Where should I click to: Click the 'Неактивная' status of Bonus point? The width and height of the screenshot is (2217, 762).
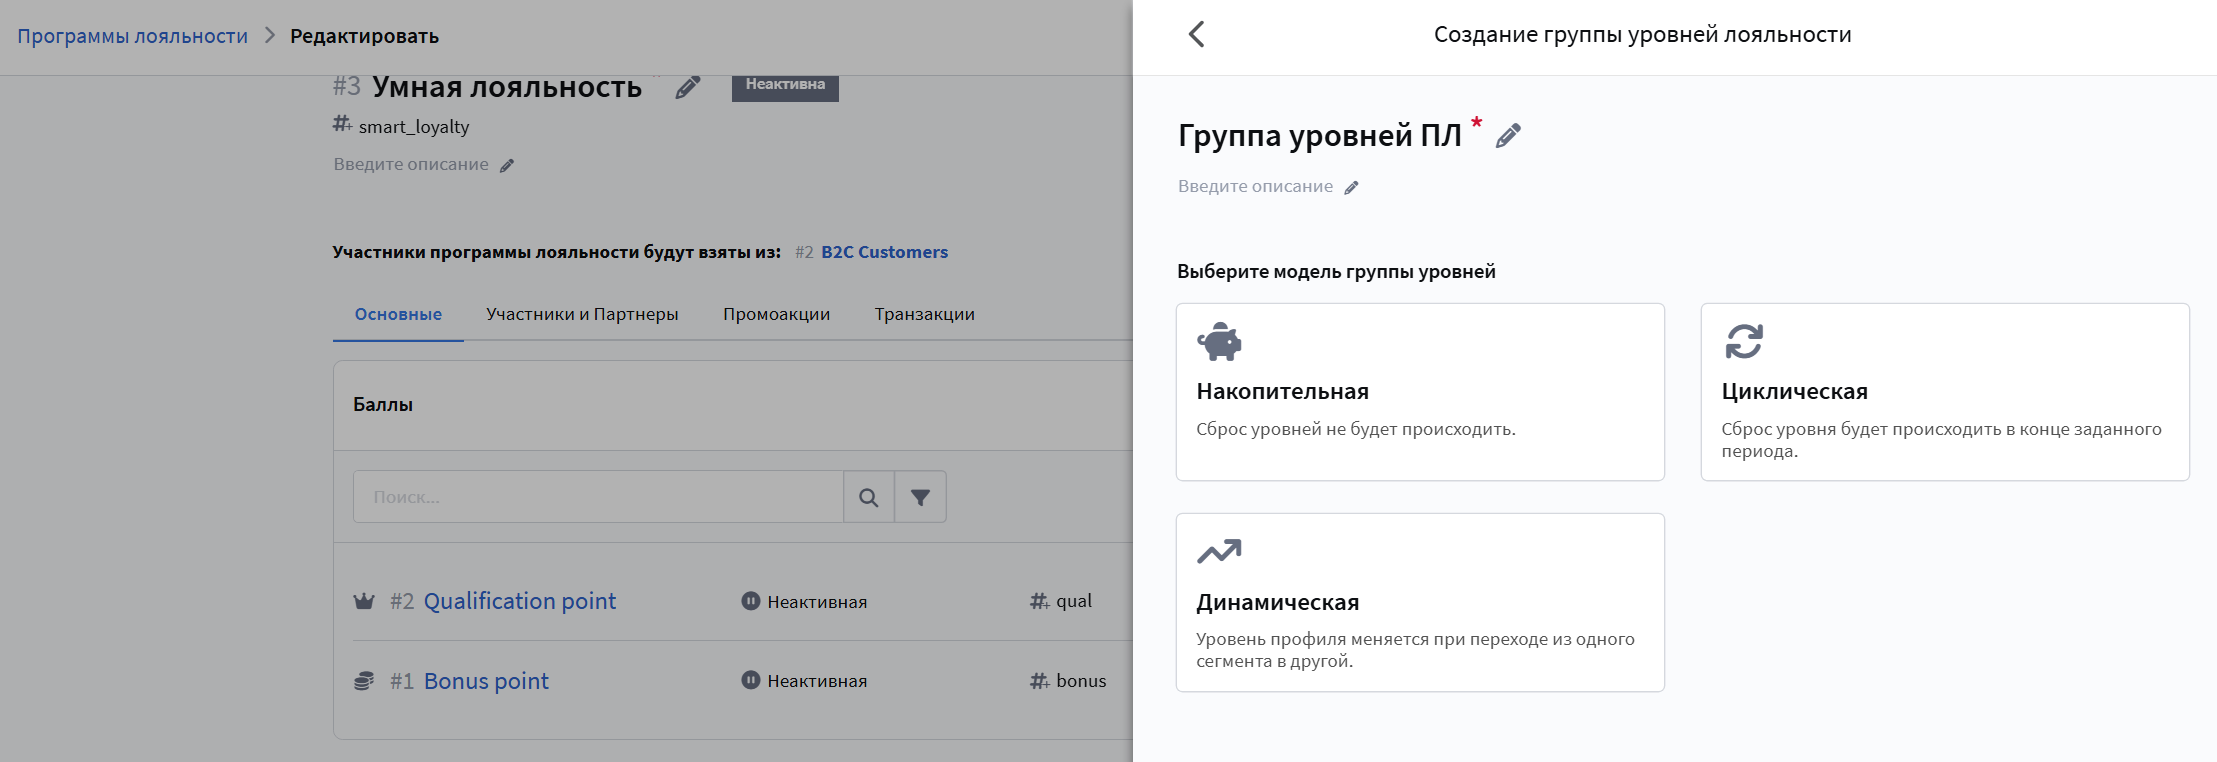coord(817,681)
